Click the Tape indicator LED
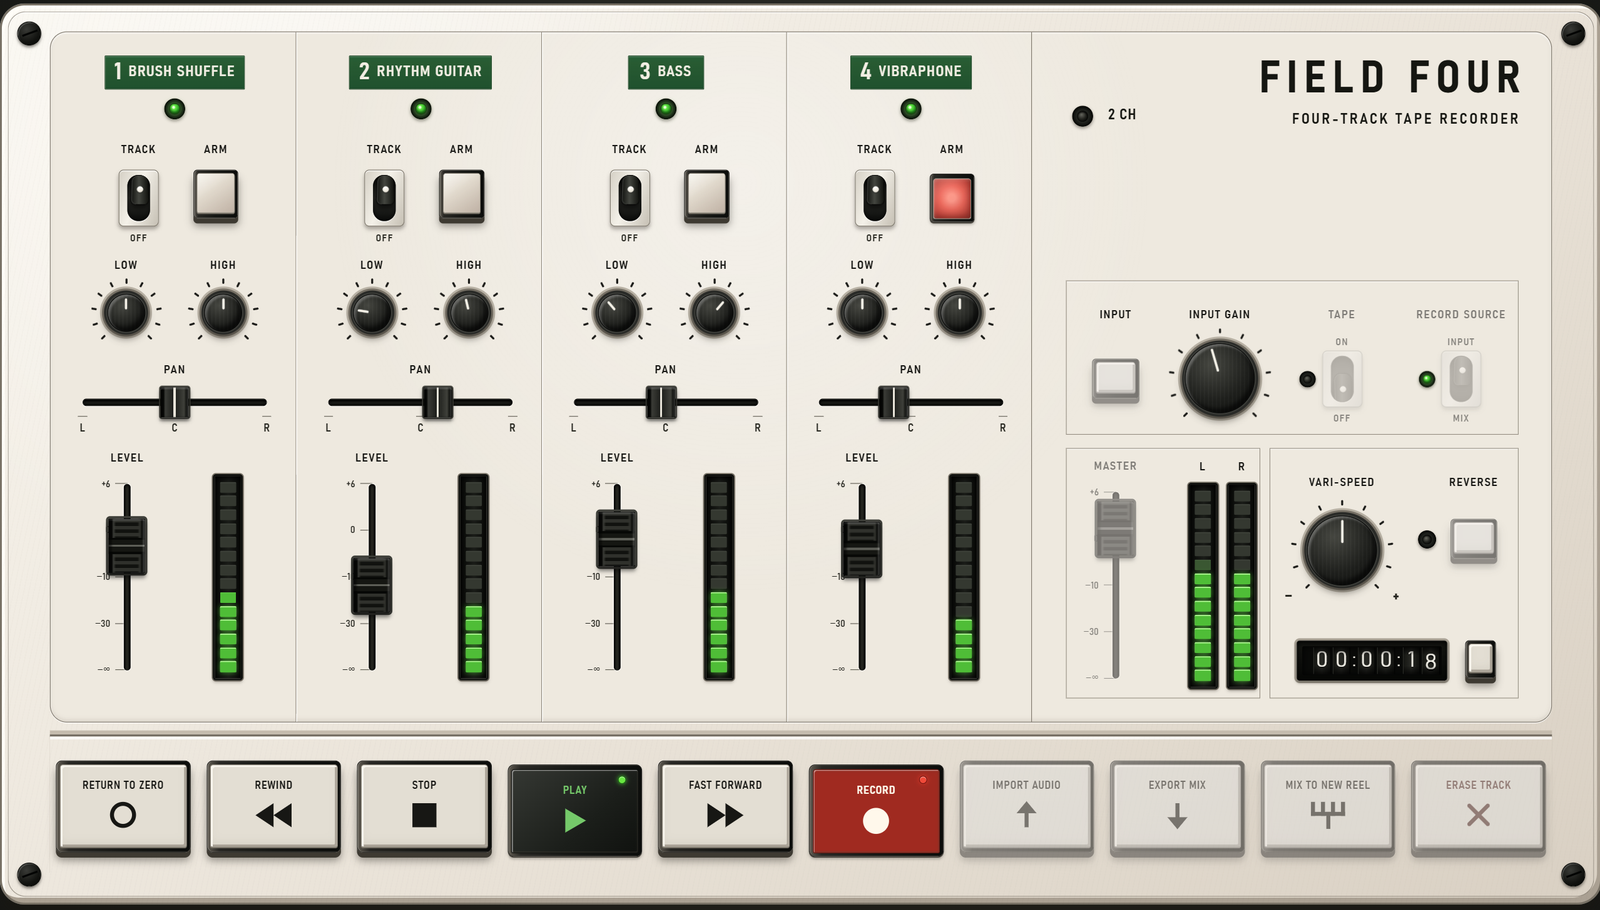This screenshot has width=1600, height=910. [1307, 379]
